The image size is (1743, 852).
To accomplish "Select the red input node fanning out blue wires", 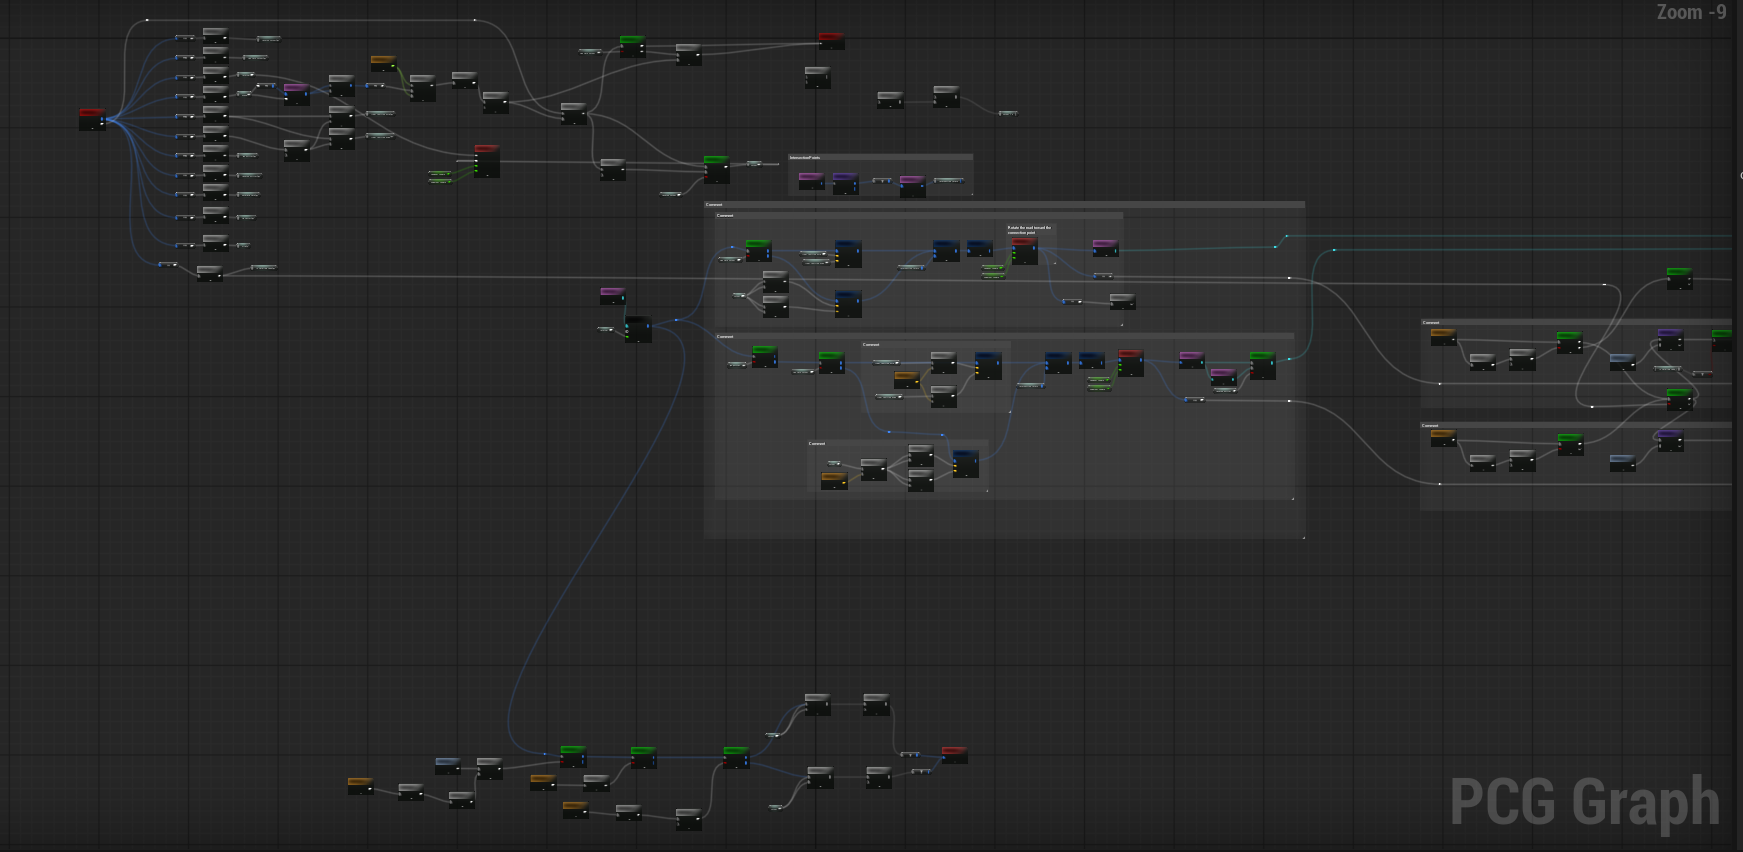I will [92, 119].
